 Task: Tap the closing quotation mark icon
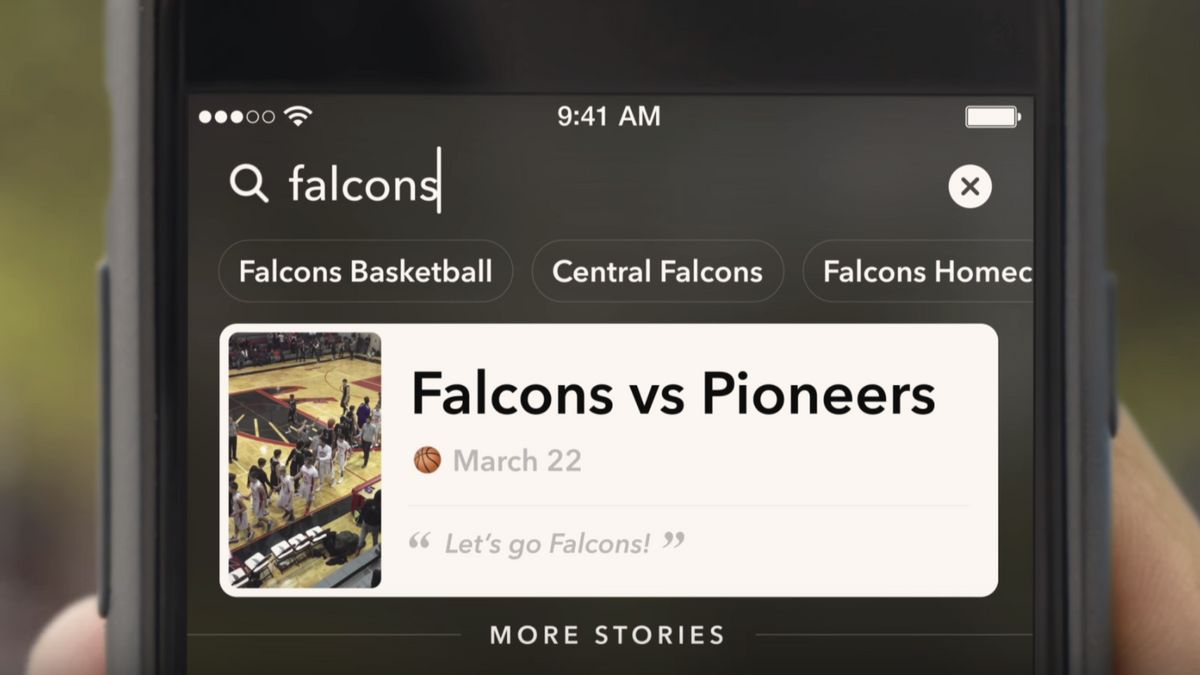point(674,541)
